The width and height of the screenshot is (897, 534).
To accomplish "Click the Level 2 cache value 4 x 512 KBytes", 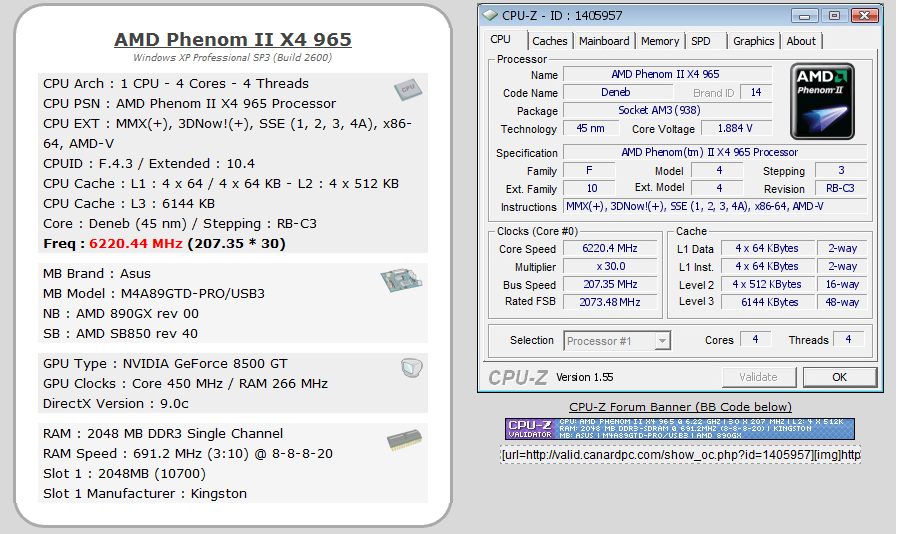I will (x=767, y=284).
